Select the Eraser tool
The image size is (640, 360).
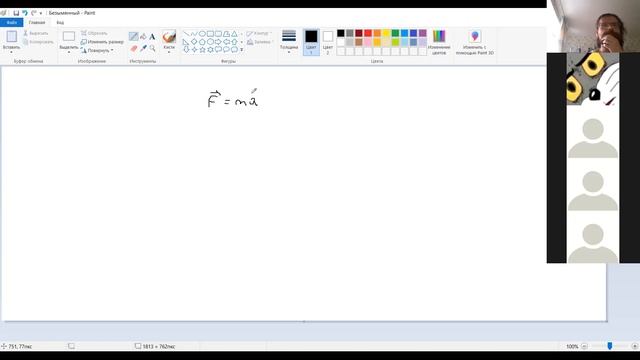(134, 49)
